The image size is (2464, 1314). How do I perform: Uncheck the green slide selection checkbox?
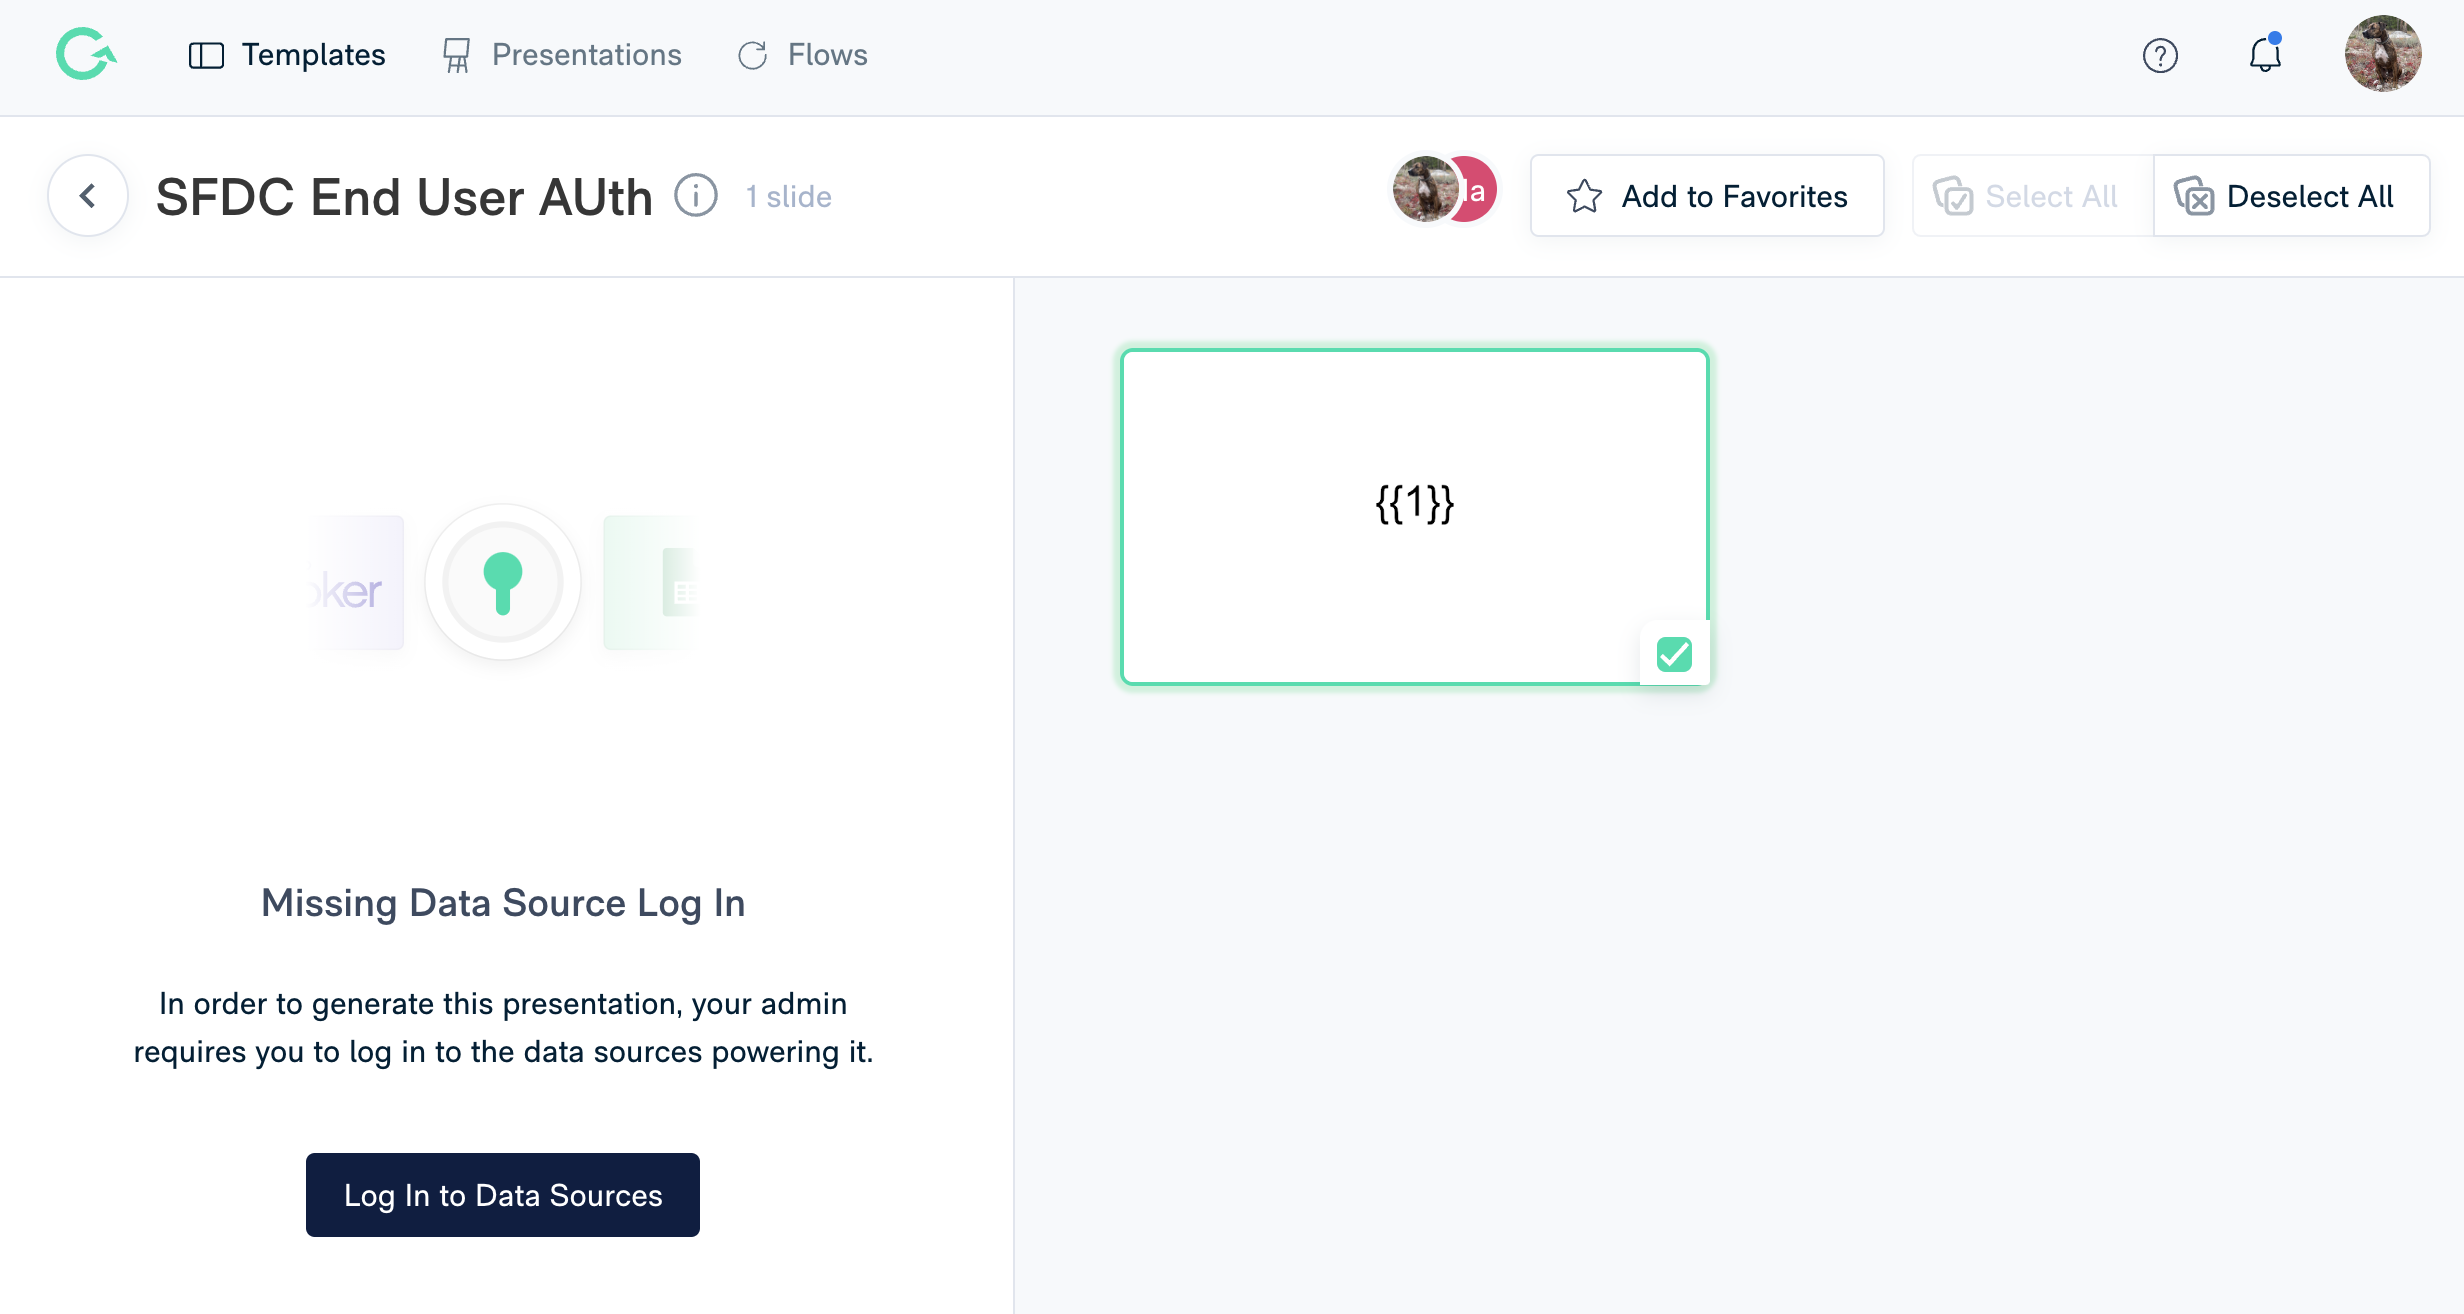coord(1674,654)
